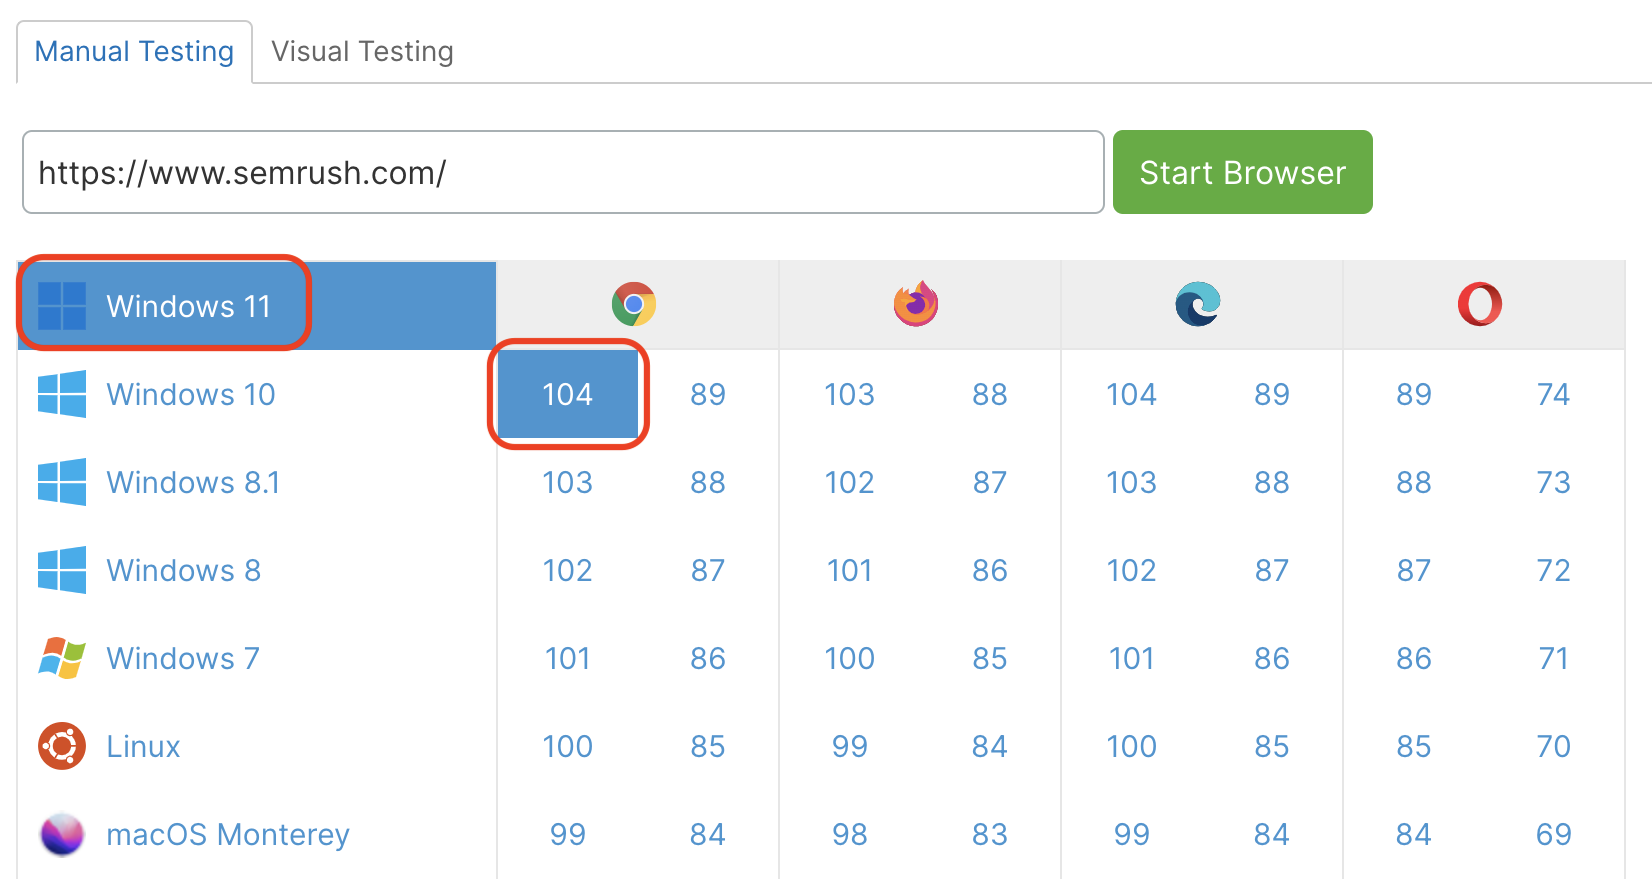Image resolution: width=1652 pixels, height=879 pixels.
Task: Click the Ubuntu Linux logo icon
Action: point(62,746)
